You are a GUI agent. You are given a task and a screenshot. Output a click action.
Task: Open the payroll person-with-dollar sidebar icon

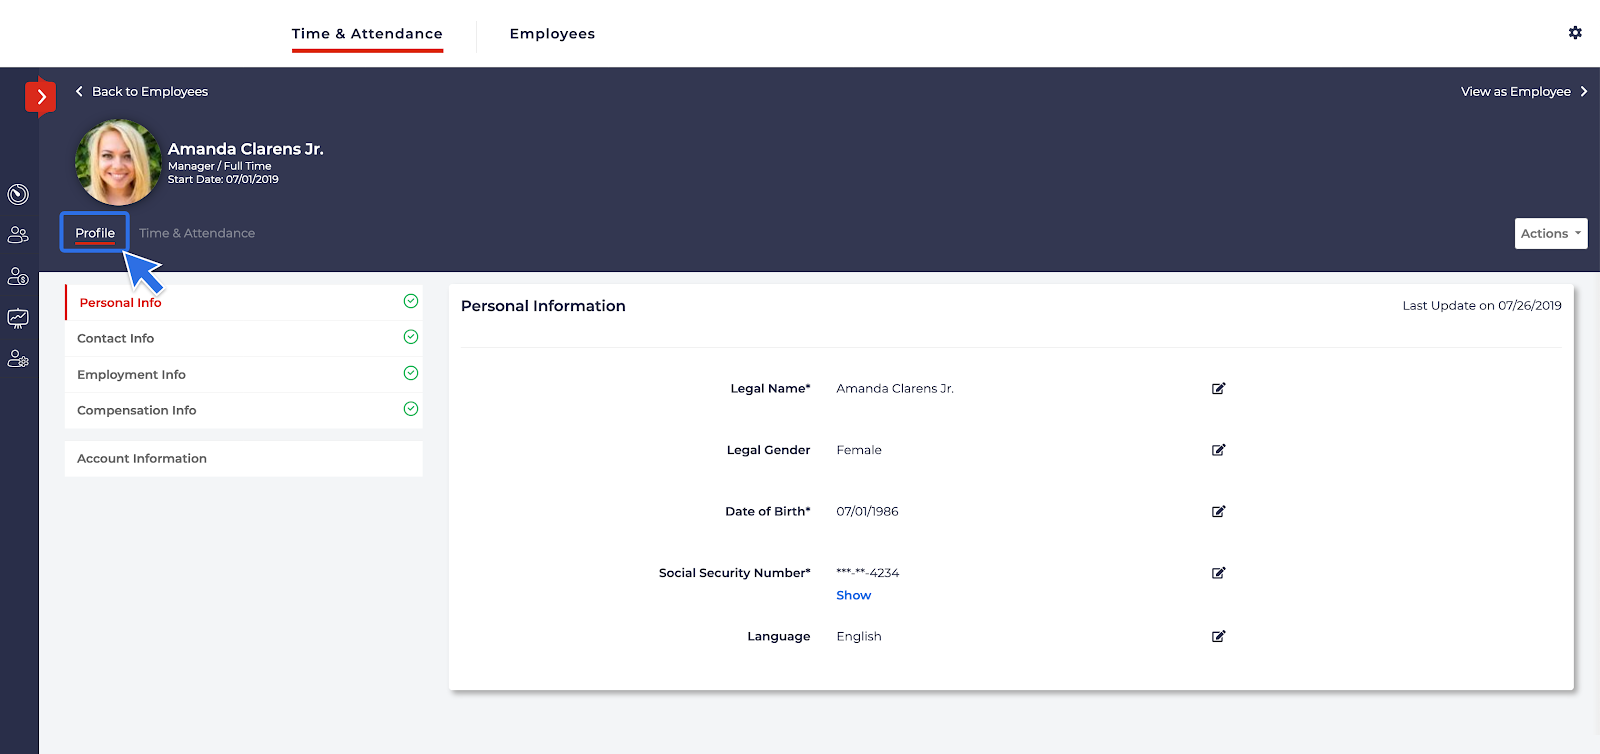point(18,276)
